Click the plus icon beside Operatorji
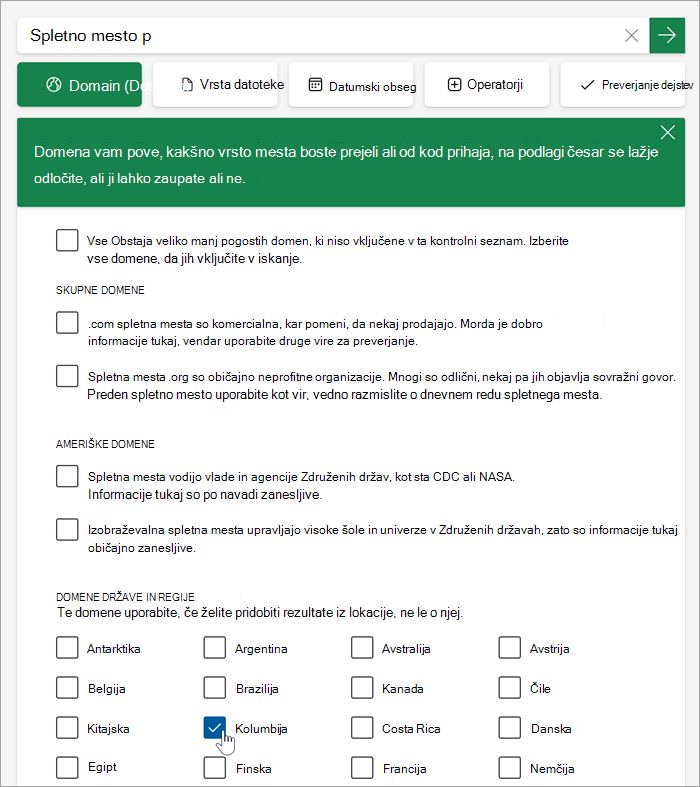 click(454, 85)
